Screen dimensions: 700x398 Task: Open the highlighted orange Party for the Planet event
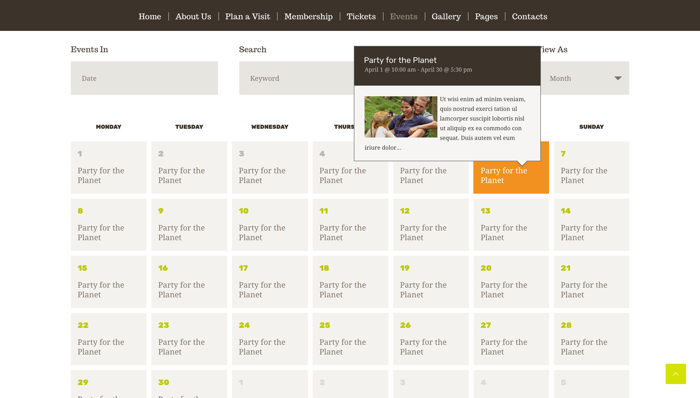pyautogui.click(x=504, y=175)
